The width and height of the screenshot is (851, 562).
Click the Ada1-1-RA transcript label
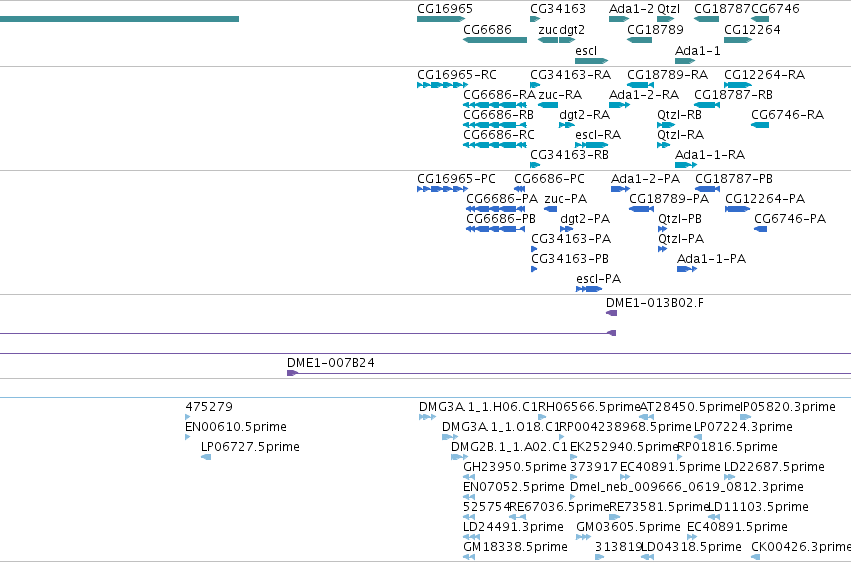(x=710, y=155)
